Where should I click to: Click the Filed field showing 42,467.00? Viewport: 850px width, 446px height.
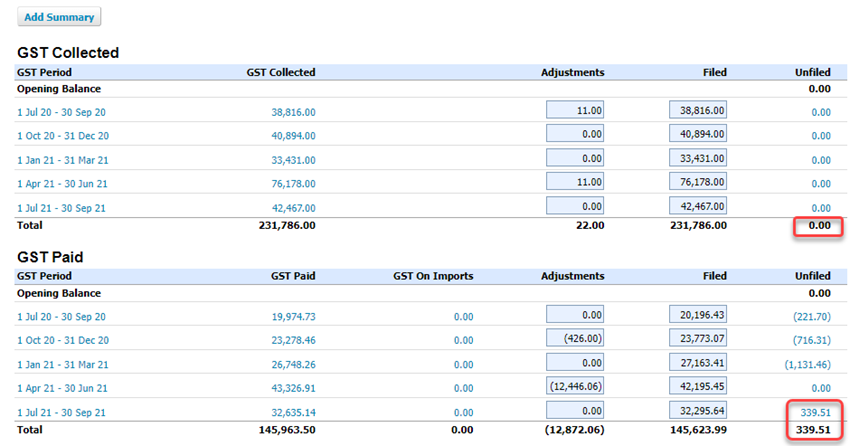click(x=698, y=206)
